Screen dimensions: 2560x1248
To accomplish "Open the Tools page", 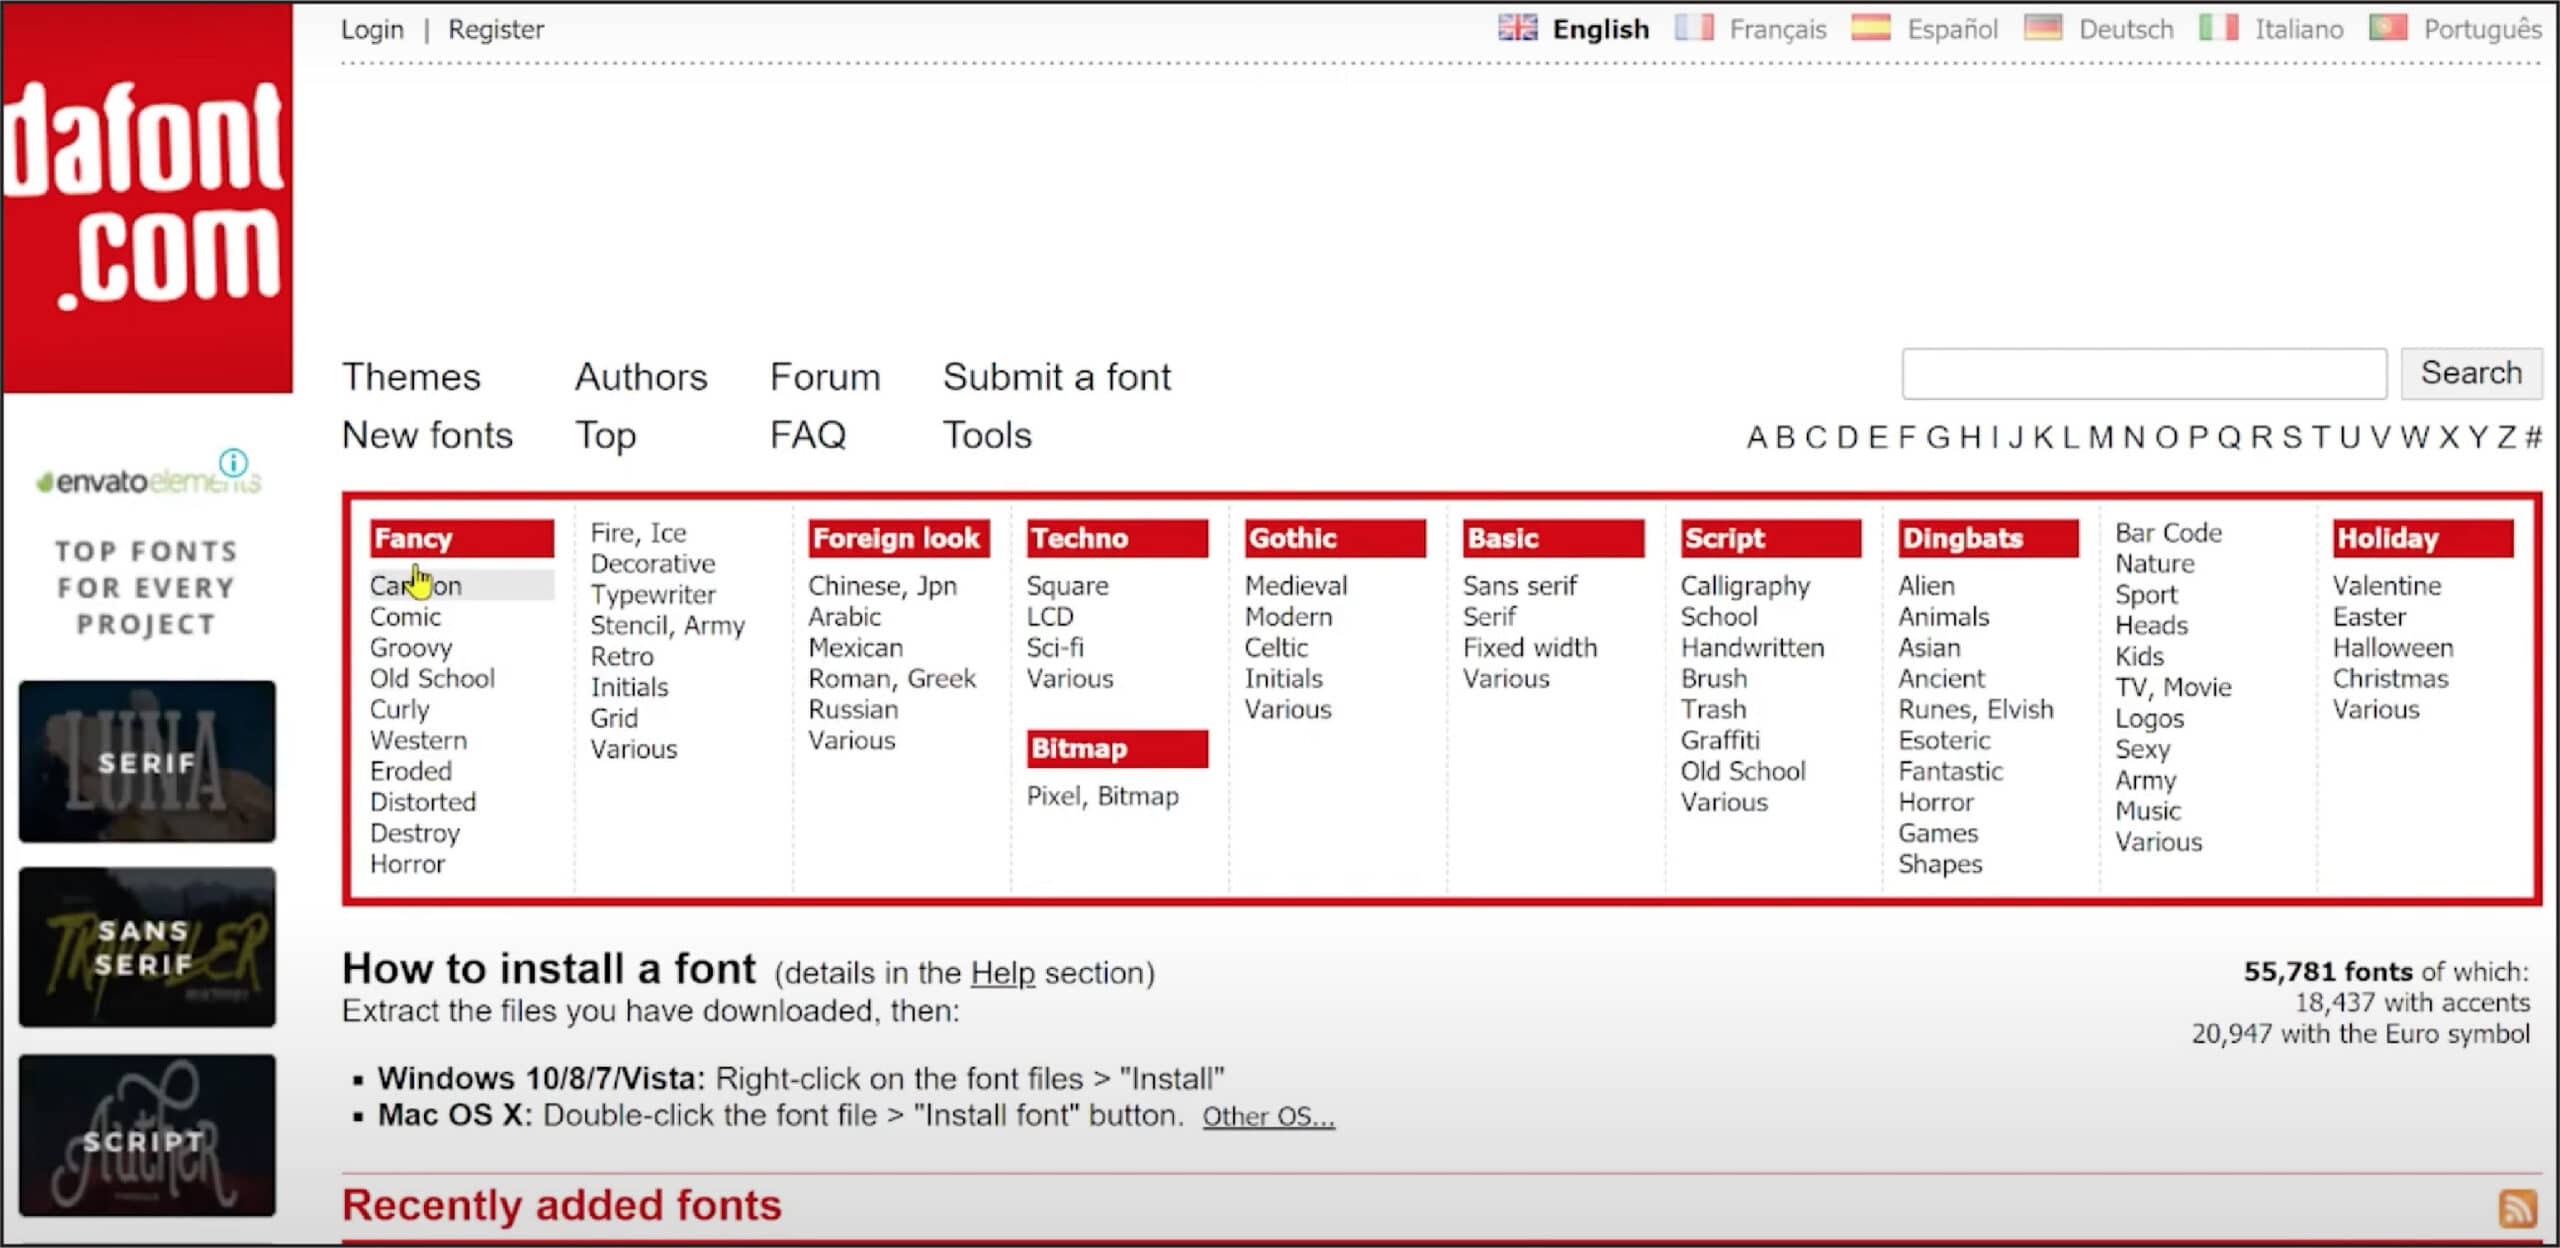I will (x=987, y=435).
